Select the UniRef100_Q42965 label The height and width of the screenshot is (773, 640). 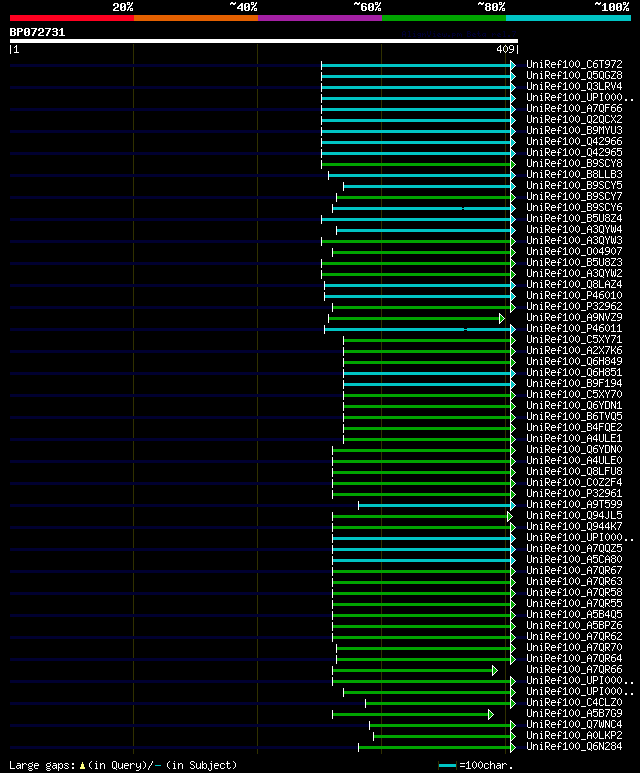(574, 152)
